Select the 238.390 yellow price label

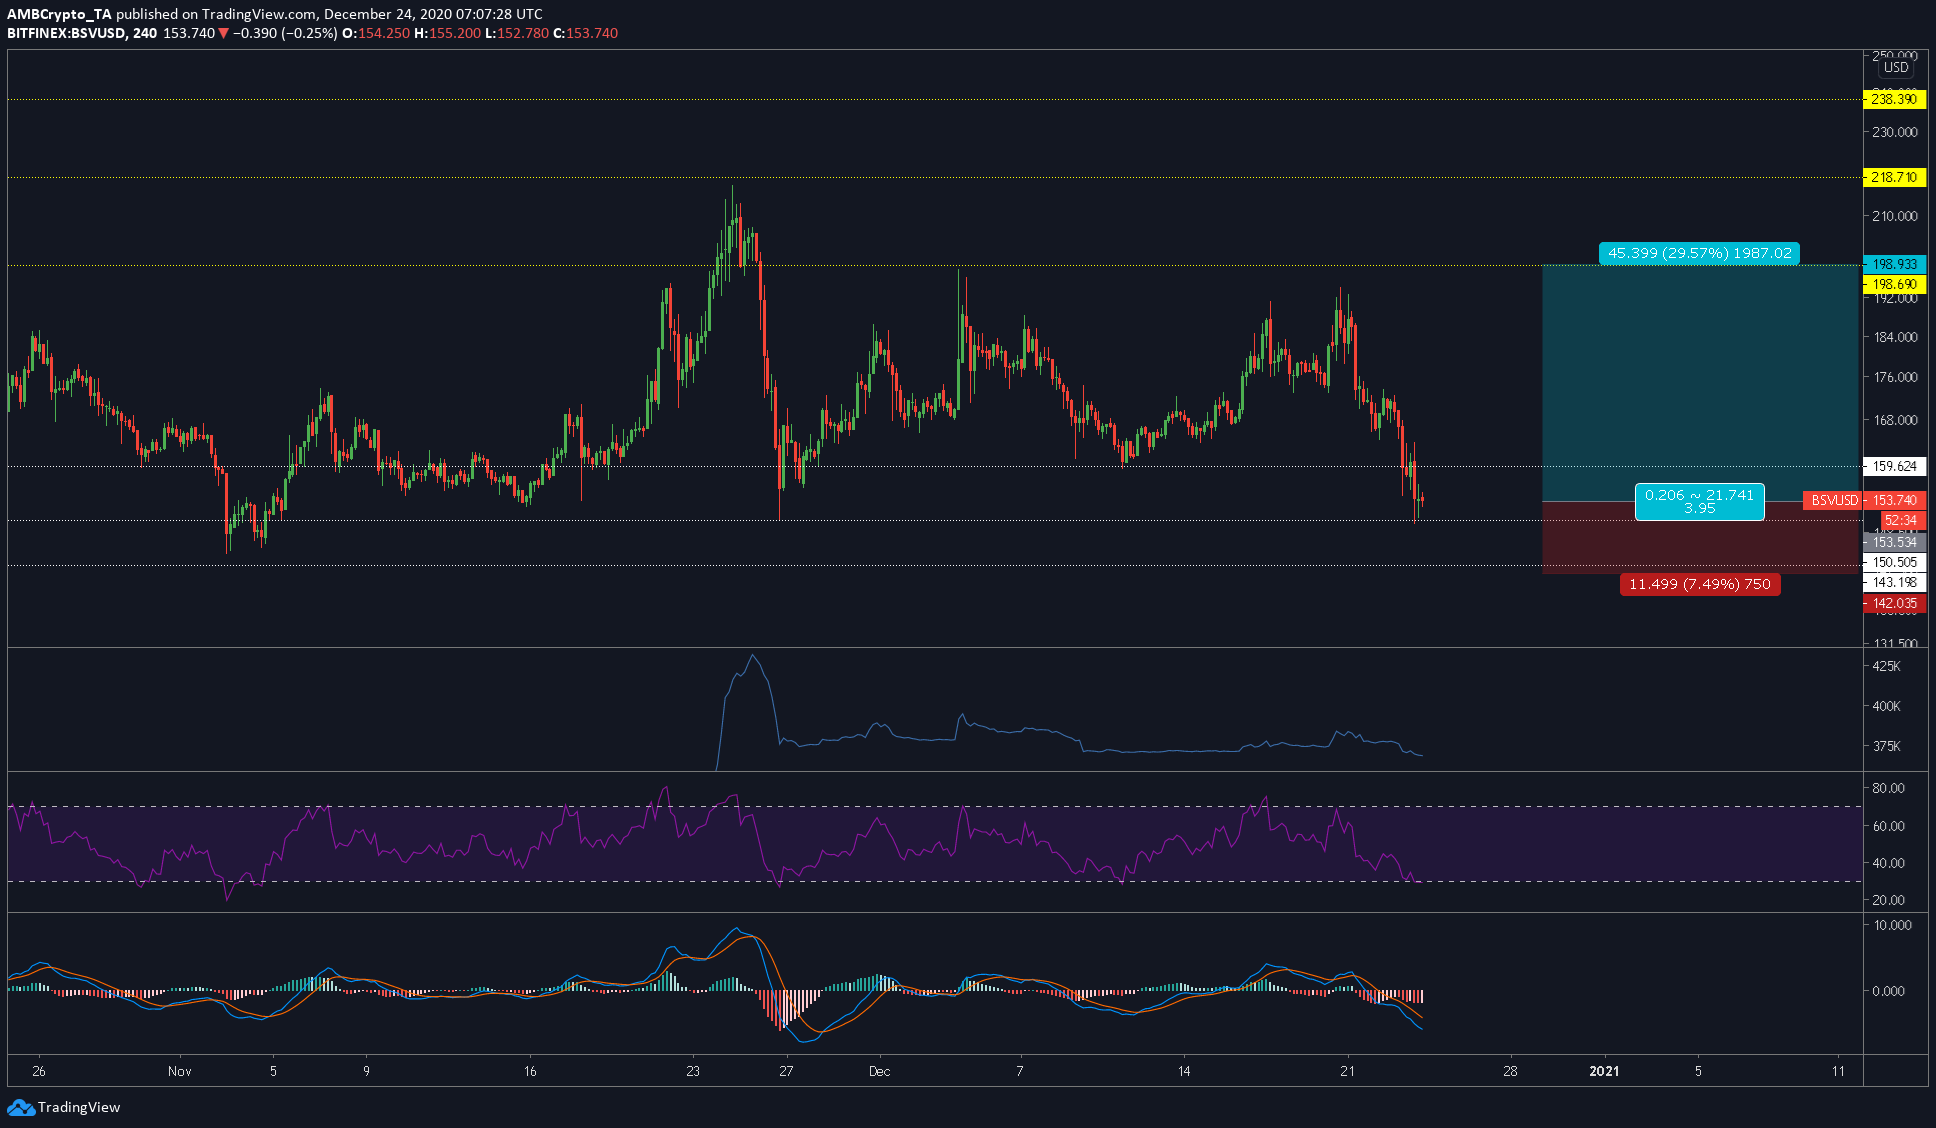(x=1895, y=99)
